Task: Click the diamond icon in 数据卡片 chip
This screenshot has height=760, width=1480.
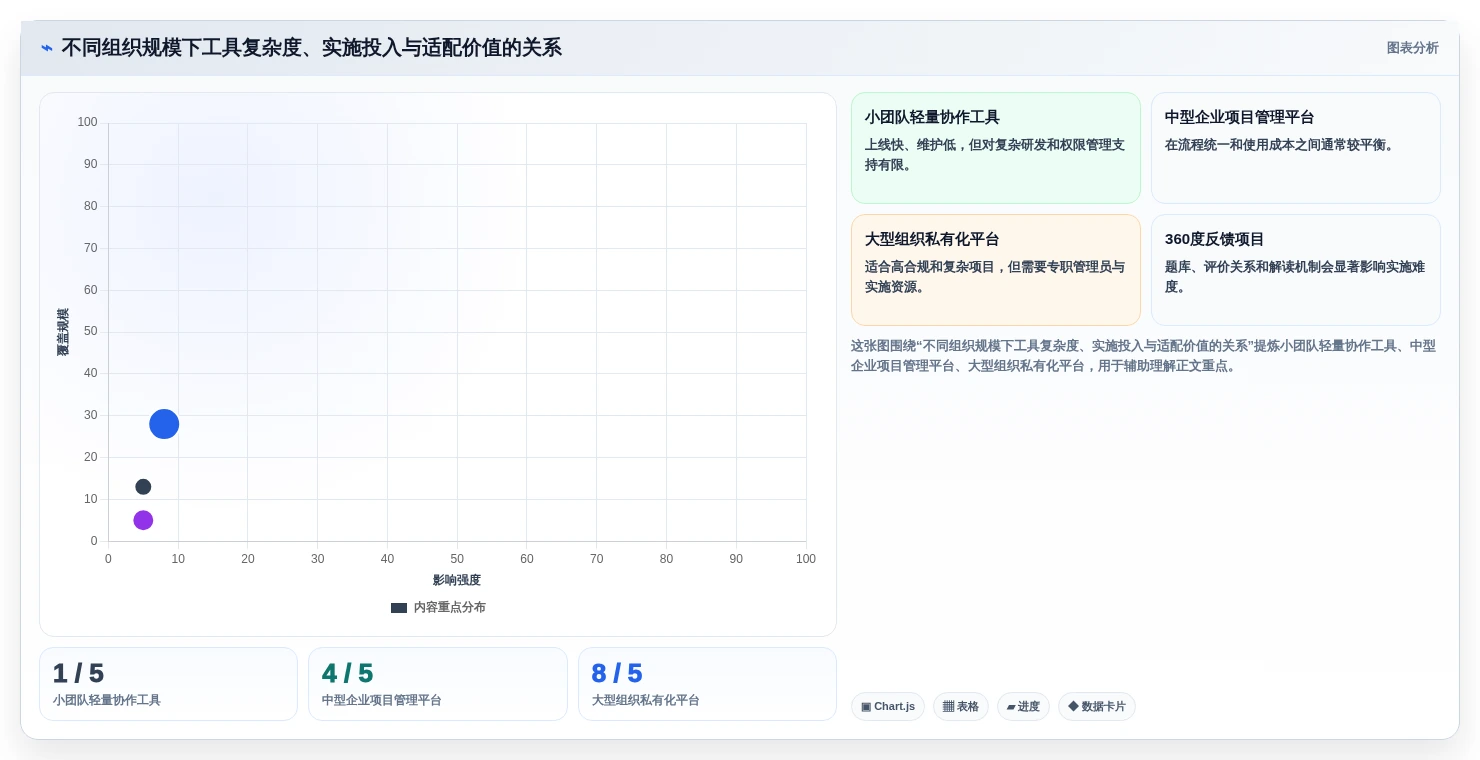Action: (x=1073, y=706)
